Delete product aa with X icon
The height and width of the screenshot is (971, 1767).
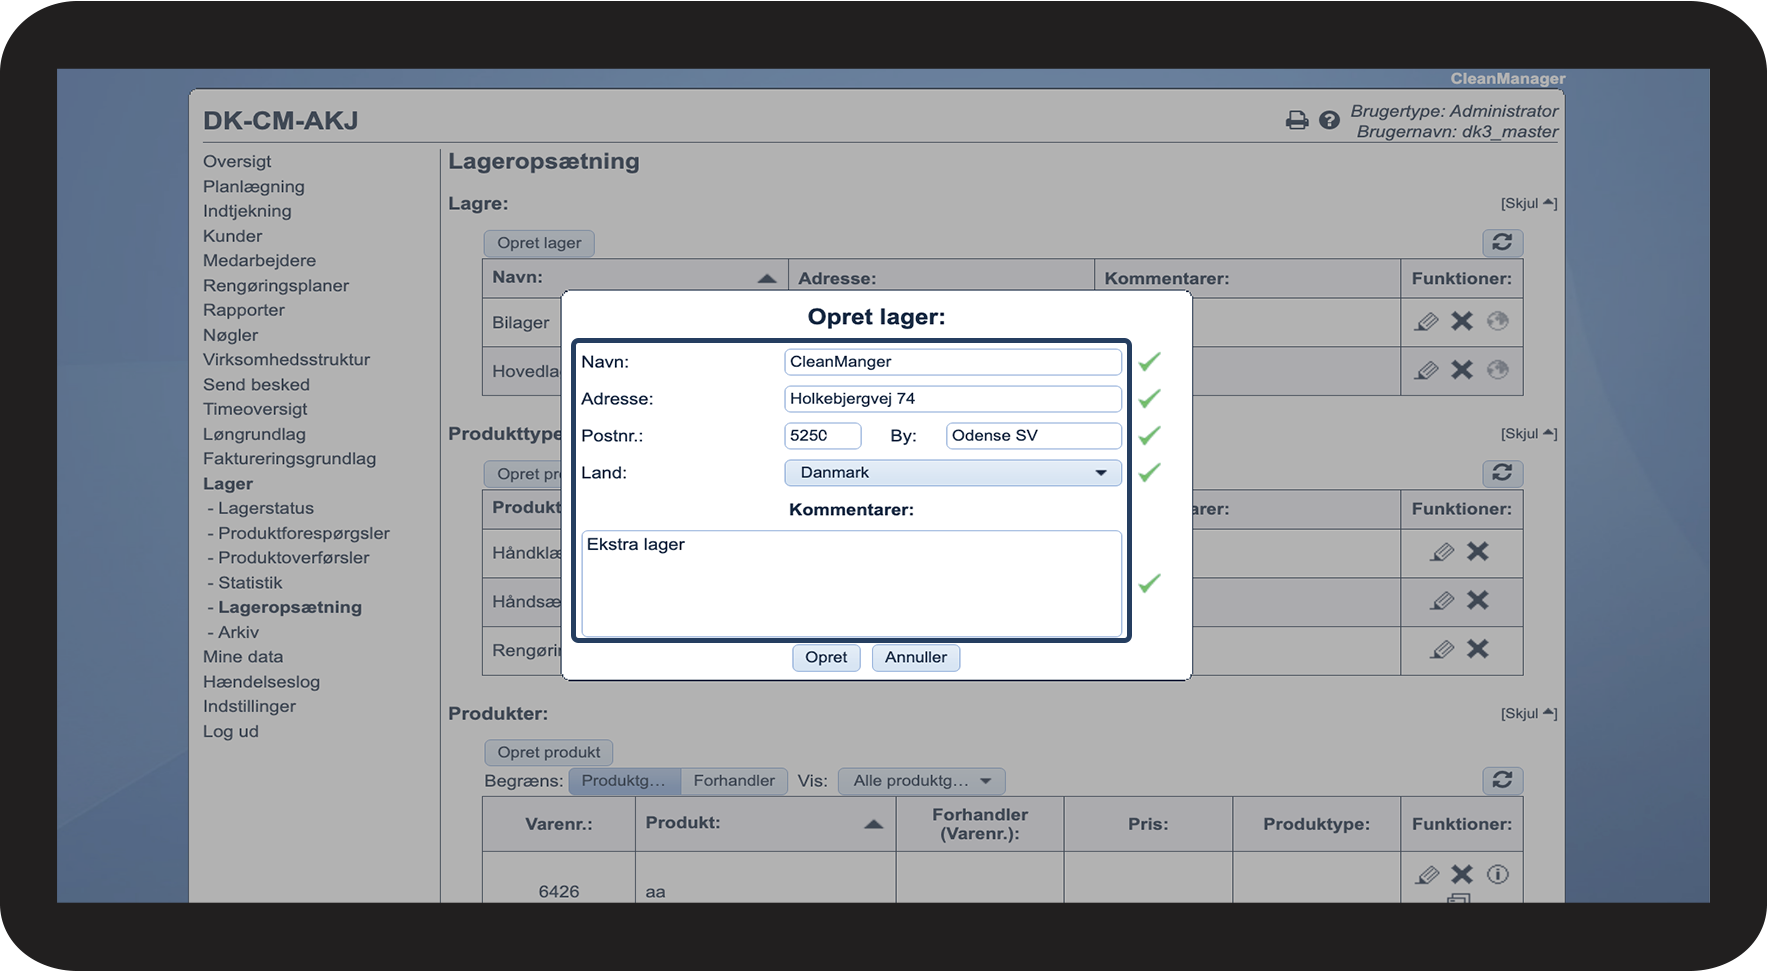[x=1462, y=874]
